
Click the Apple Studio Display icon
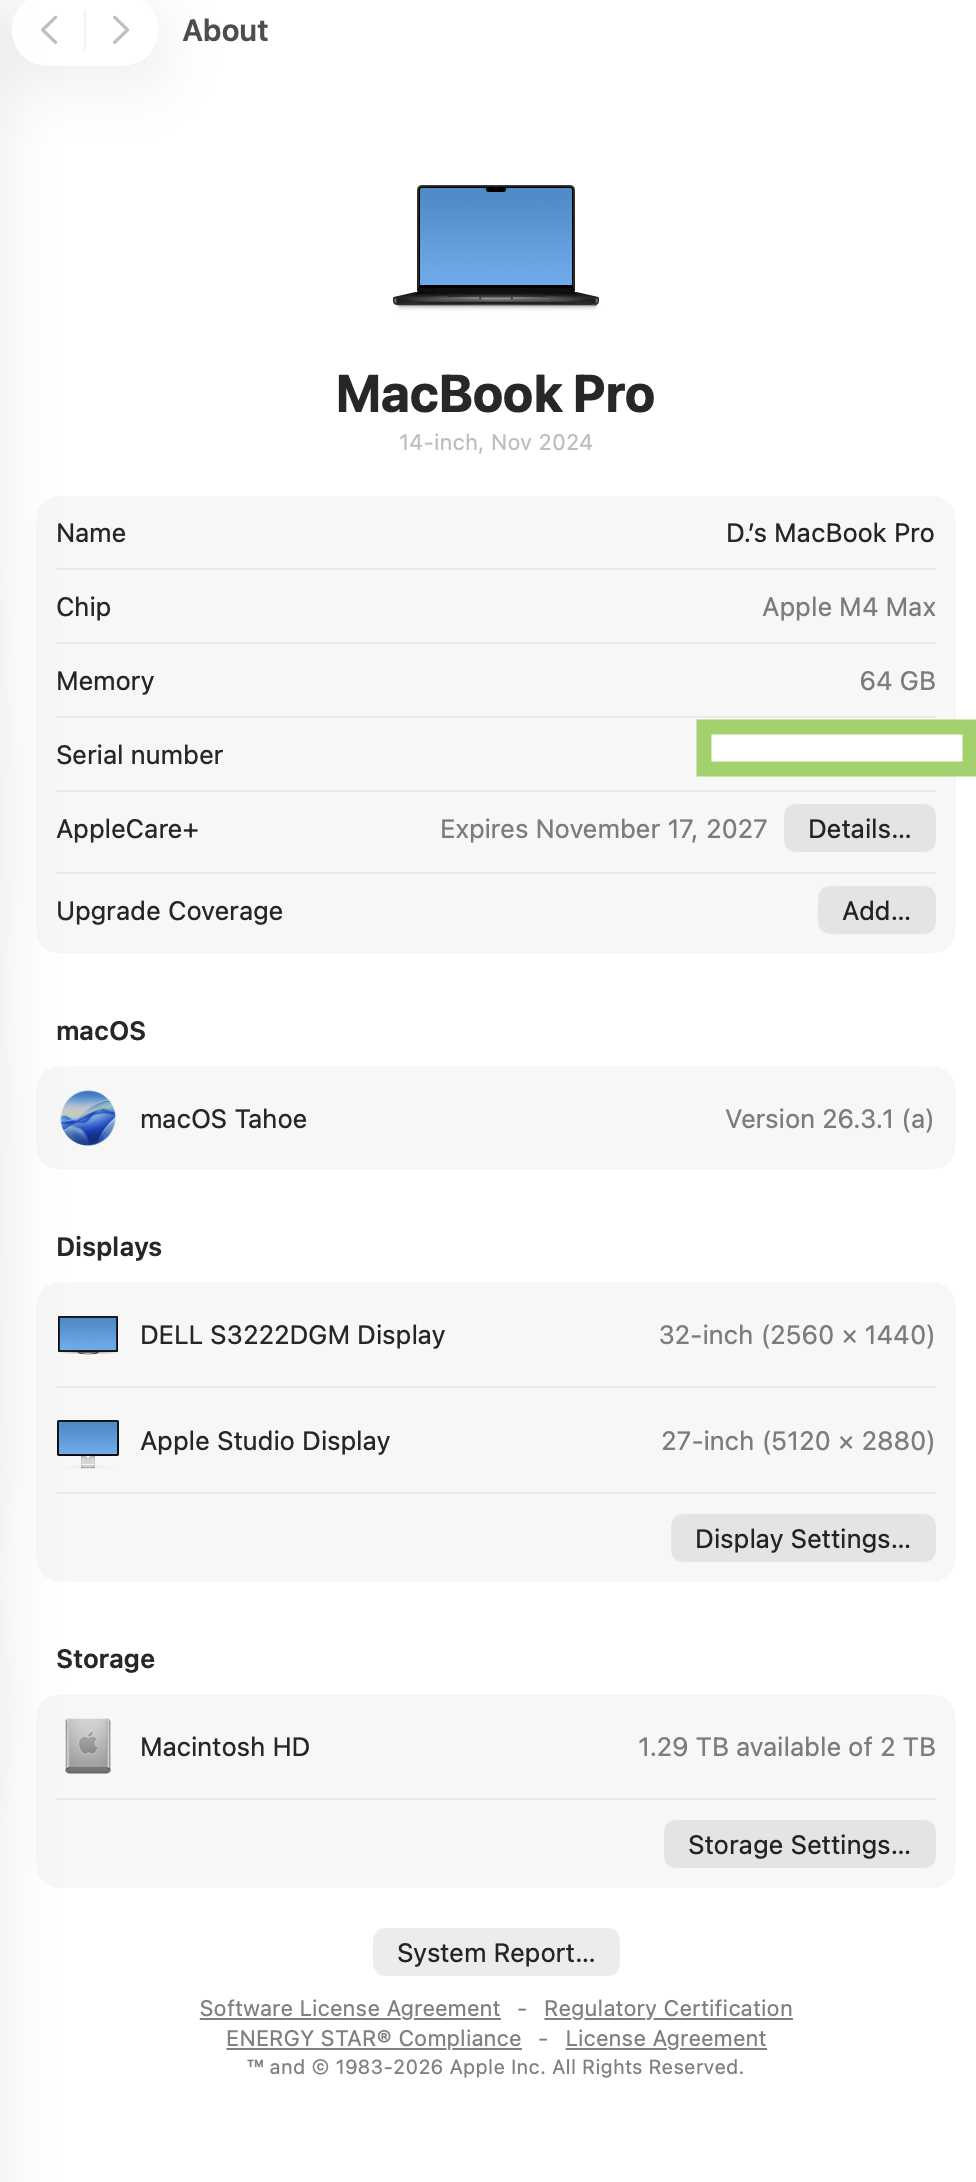(x=88, y=1442)
